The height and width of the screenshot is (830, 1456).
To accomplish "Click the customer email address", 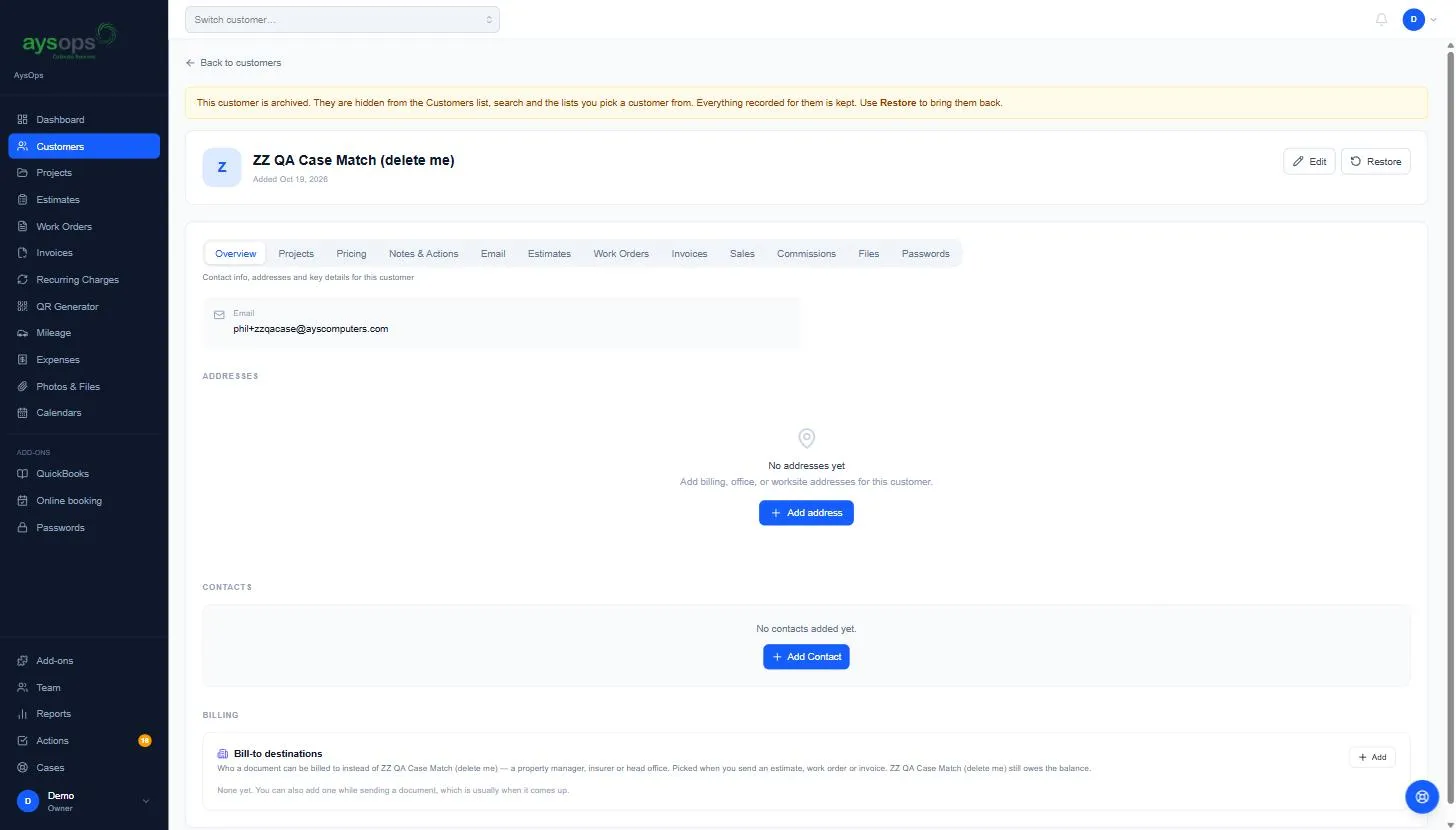I will [311, 329].
